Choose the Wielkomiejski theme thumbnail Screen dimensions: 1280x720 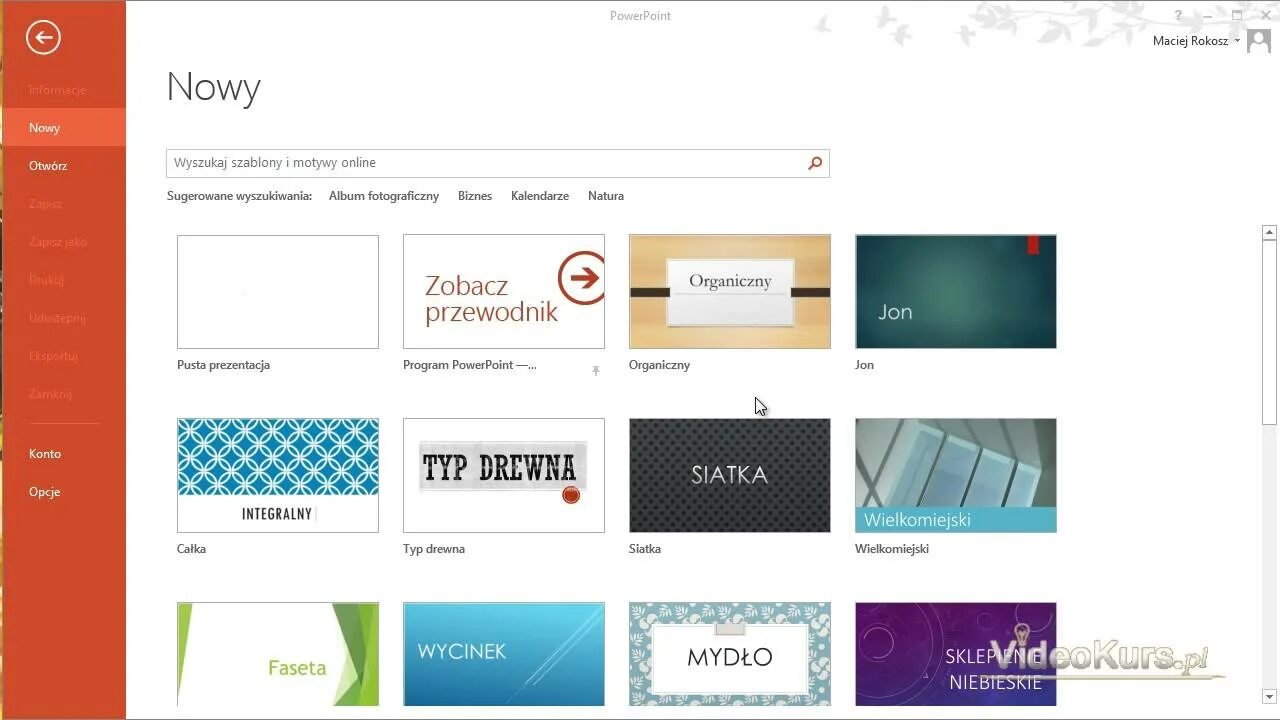955,475
